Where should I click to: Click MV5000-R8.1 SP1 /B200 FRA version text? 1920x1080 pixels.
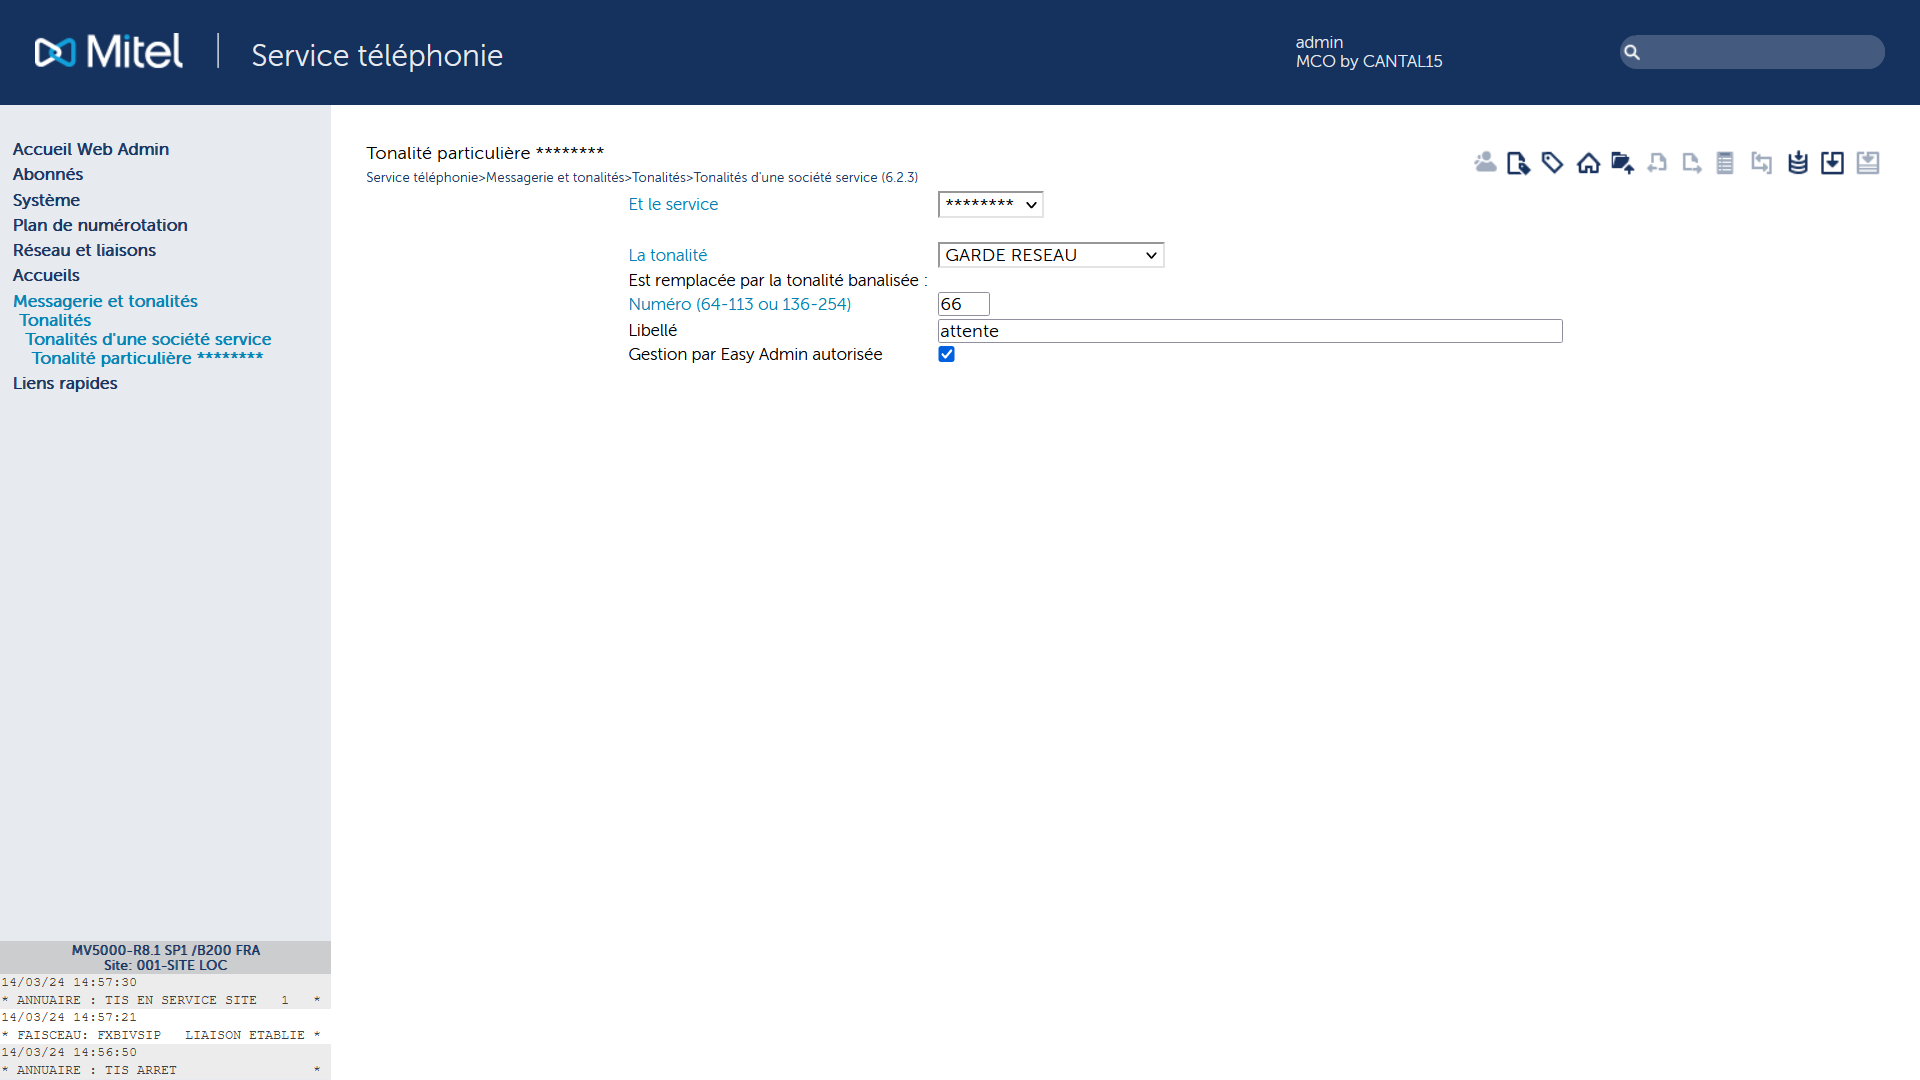(166, 950)
